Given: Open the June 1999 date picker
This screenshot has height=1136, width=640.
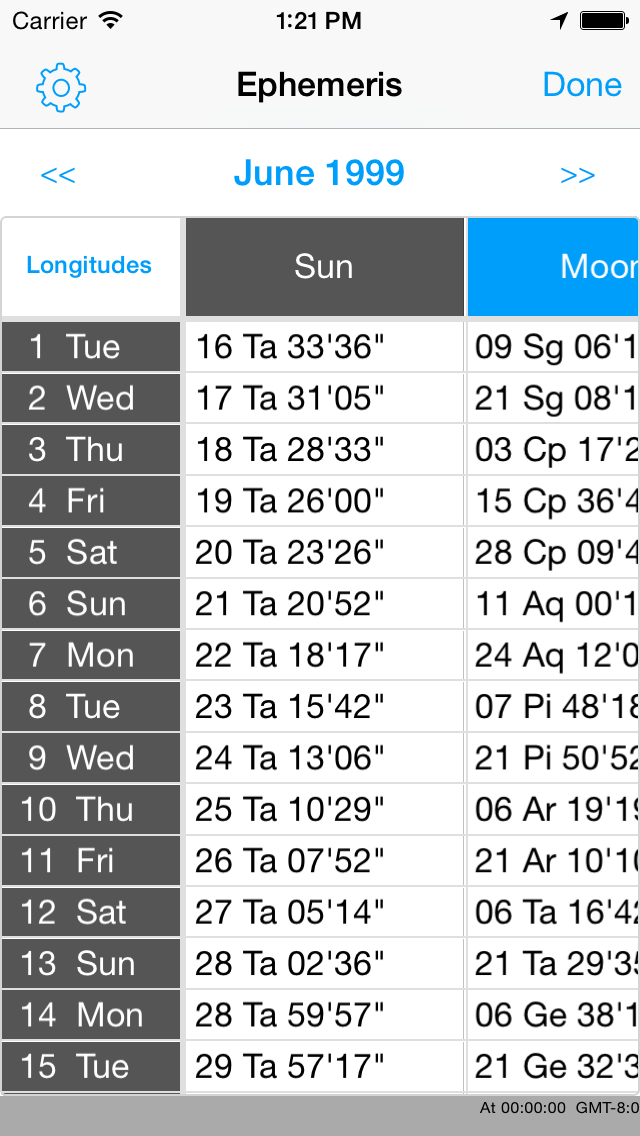Looking at the screenshot, I should [319, 173].
